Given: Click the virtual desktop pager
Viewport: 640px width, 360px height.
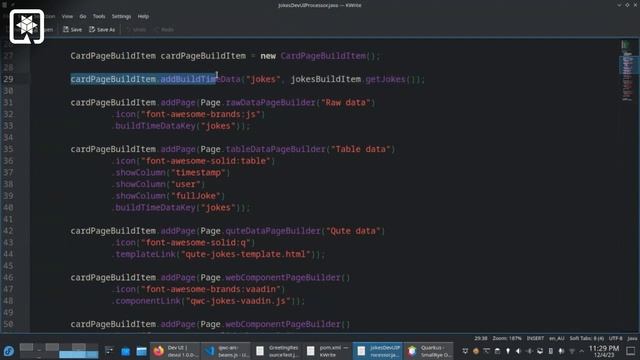Looking at the screenshot, I should point(59,351).
